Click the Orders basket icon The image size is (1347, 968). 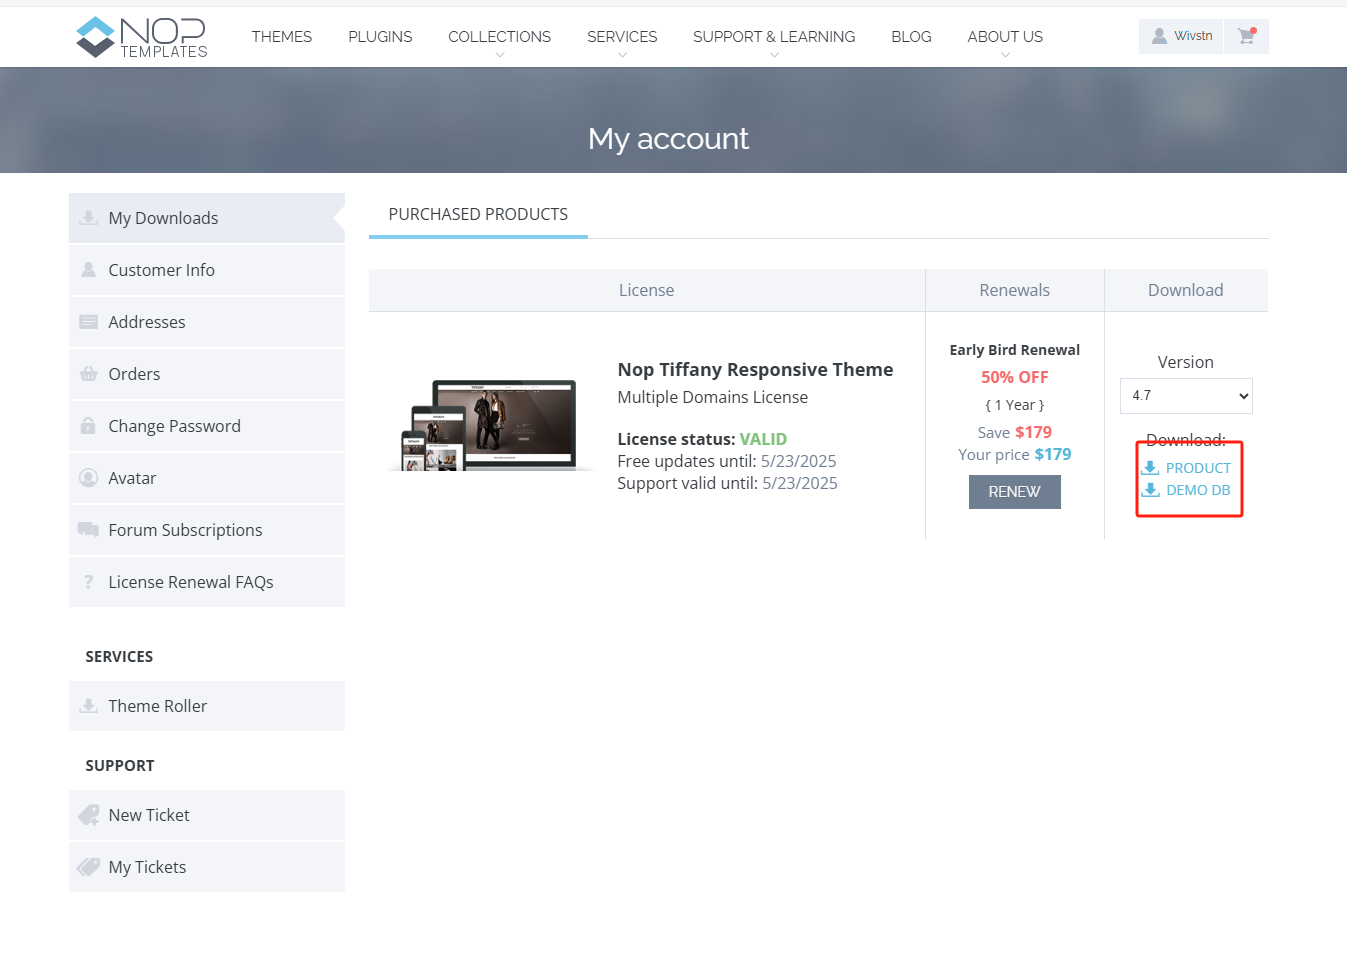pyautogui.click(x=89, y=374)
